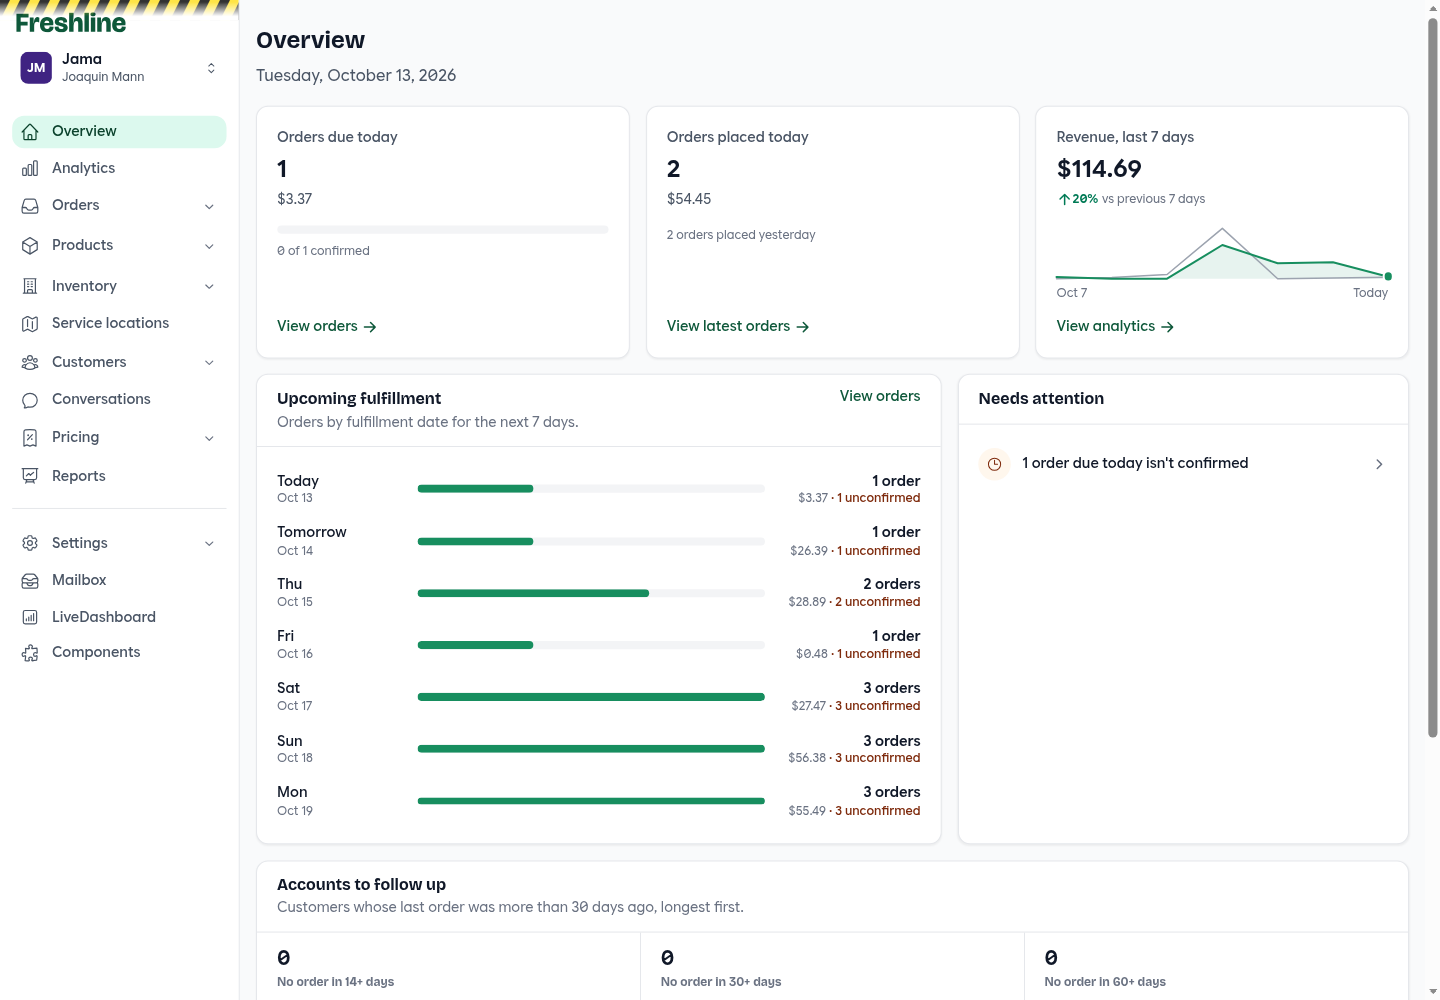Open Components from the sidebar
This screenshot has width=1440, height=1000.
[119, 652]
